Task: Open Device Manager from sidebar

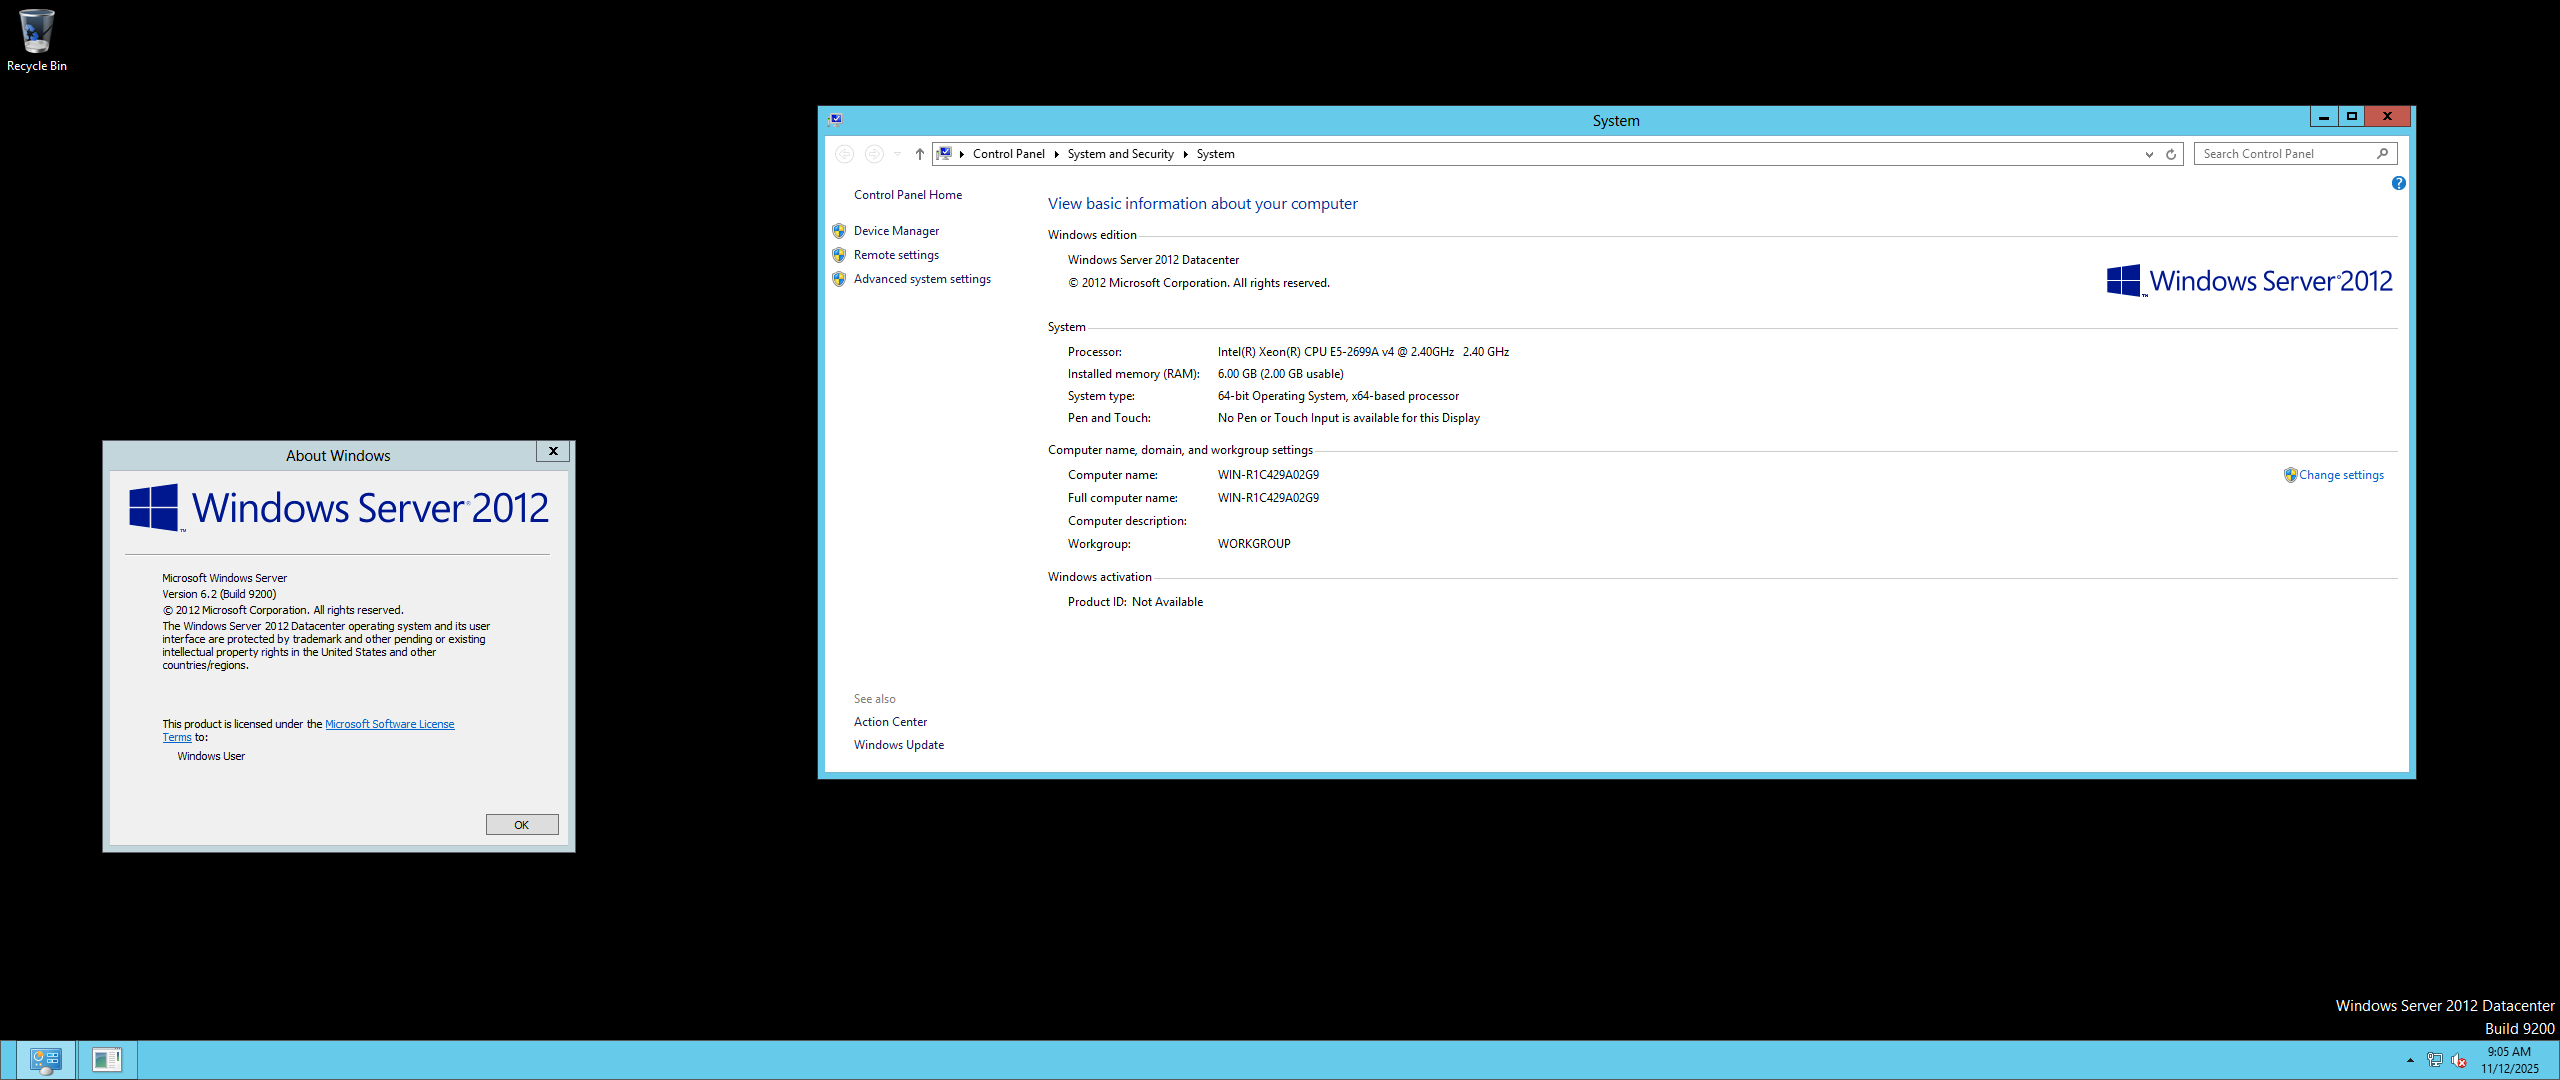Action: pos(896,231)
